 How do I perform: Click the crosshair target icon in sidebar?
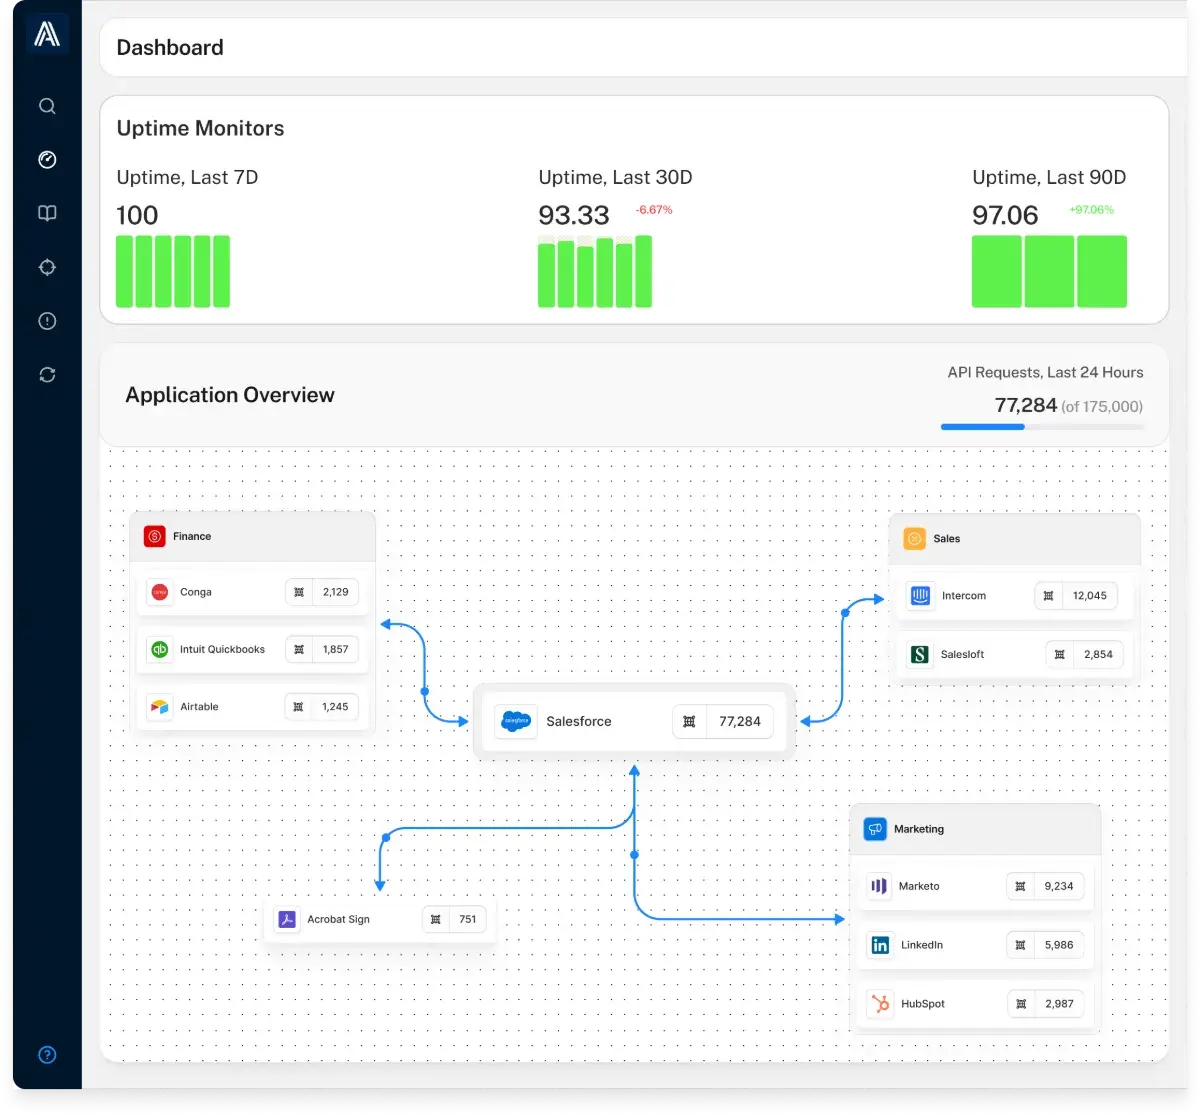pos(47,267)
